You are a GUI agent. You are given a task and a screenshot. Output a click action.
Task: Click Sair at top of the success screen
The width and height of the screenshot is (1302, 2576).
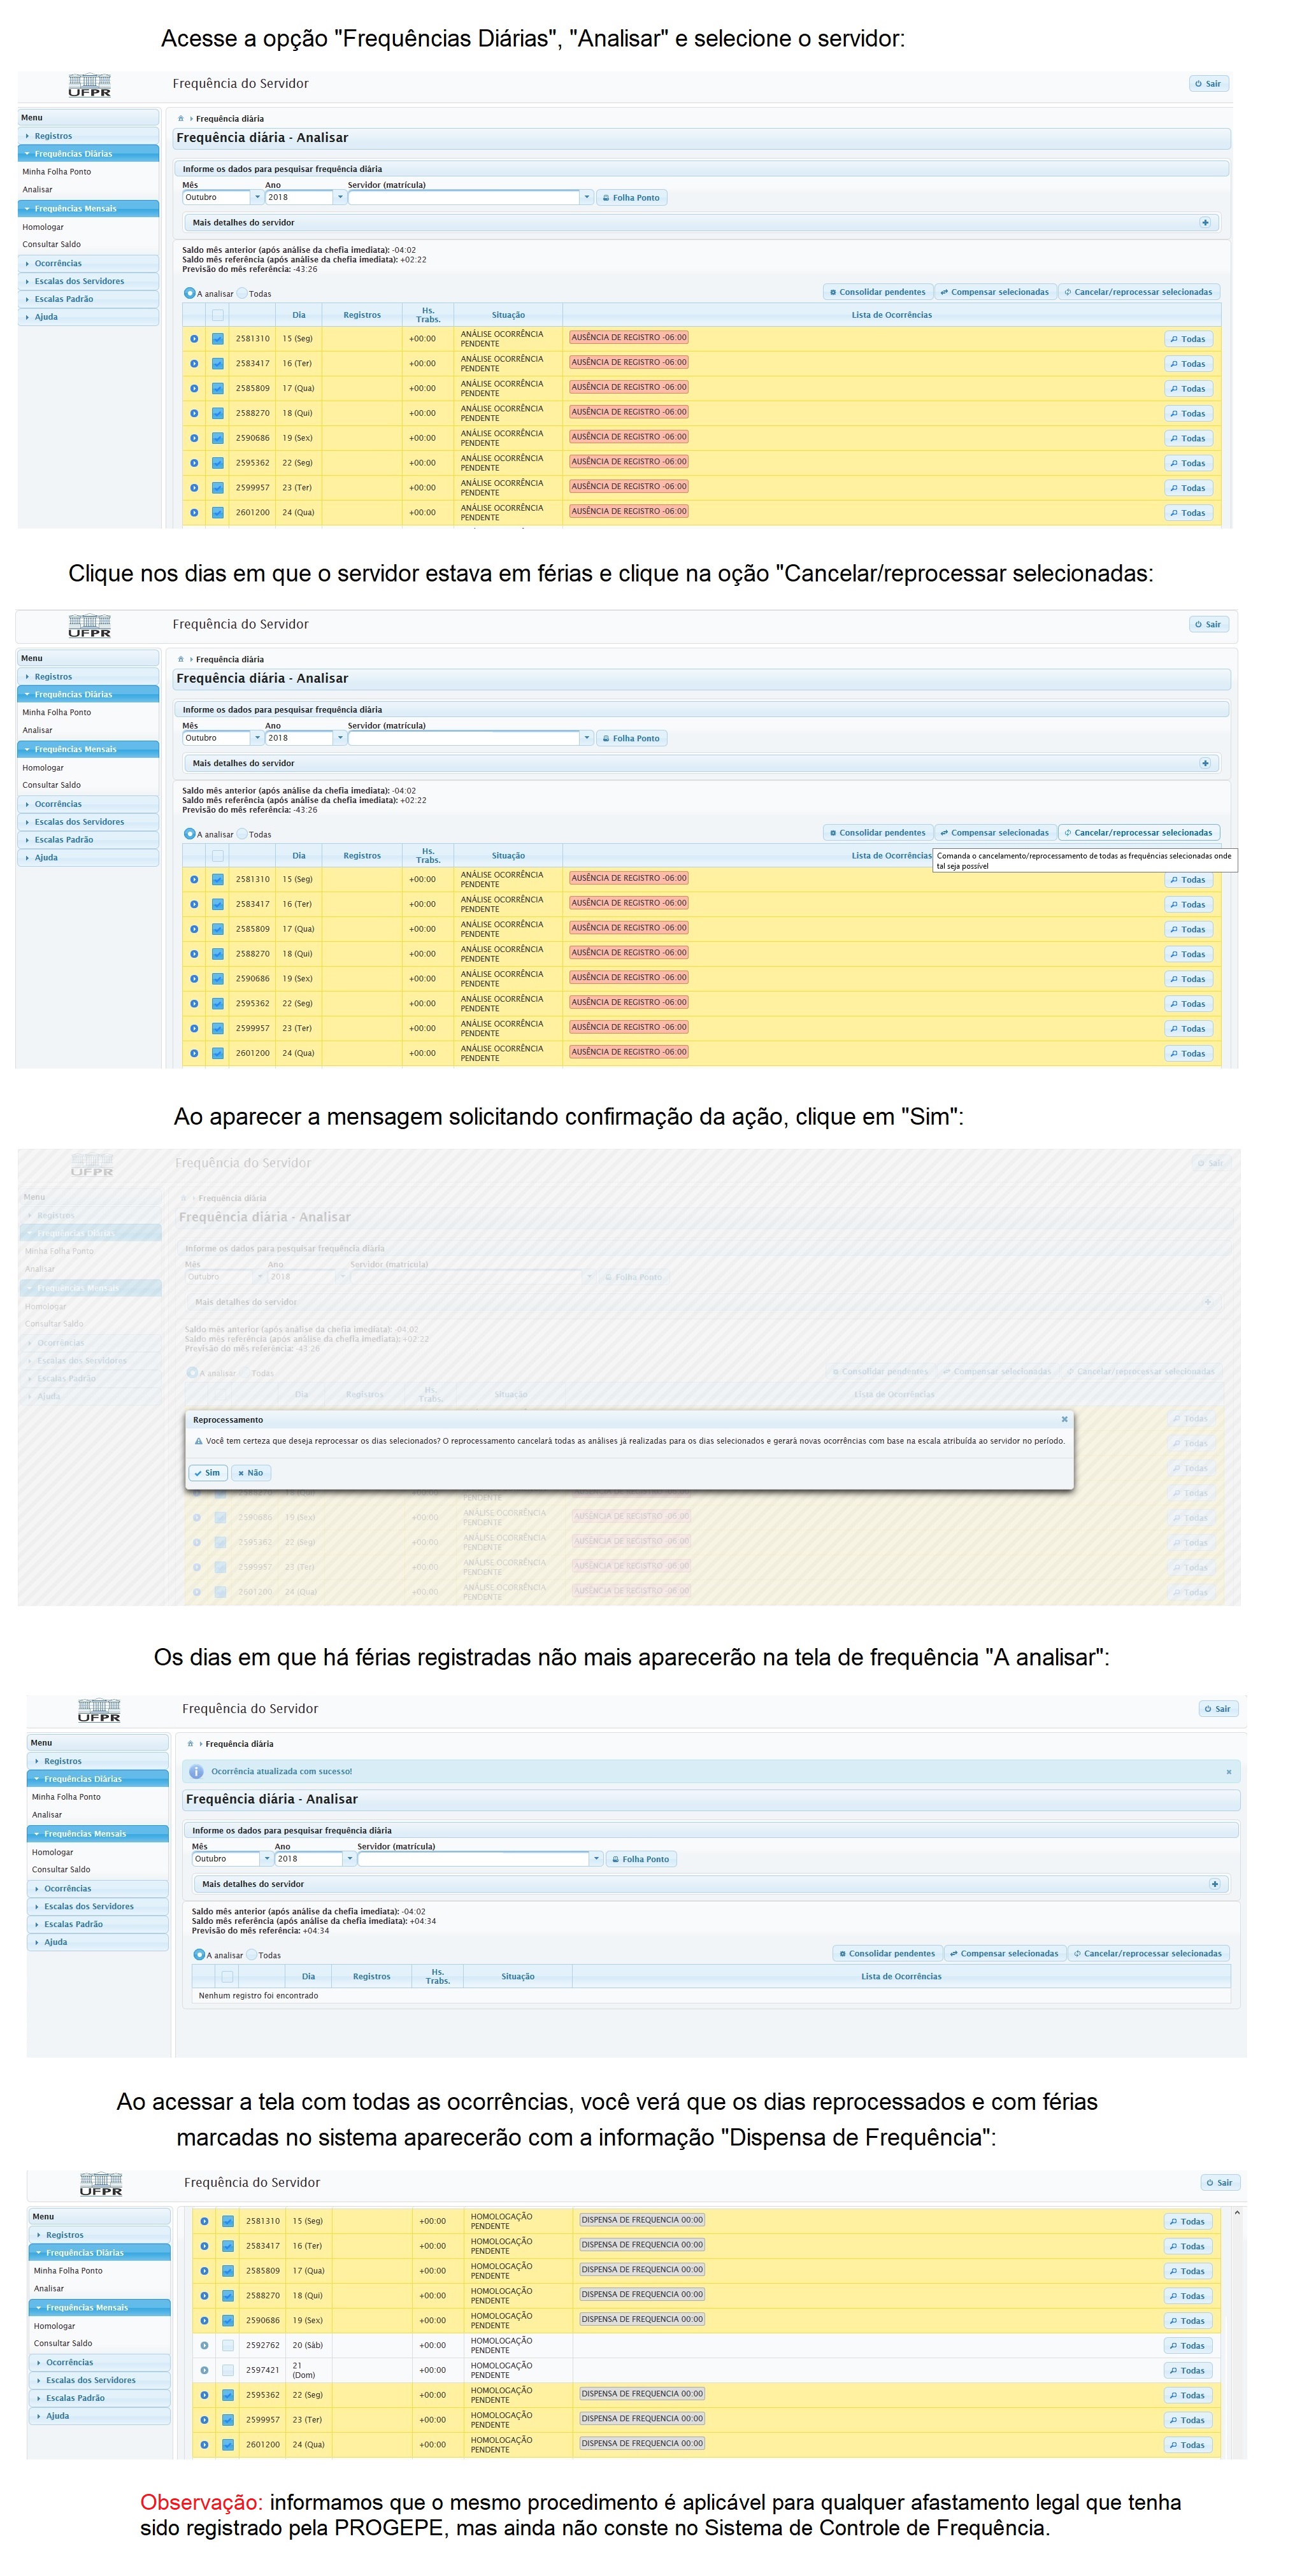click(x=1219, y=1709)
